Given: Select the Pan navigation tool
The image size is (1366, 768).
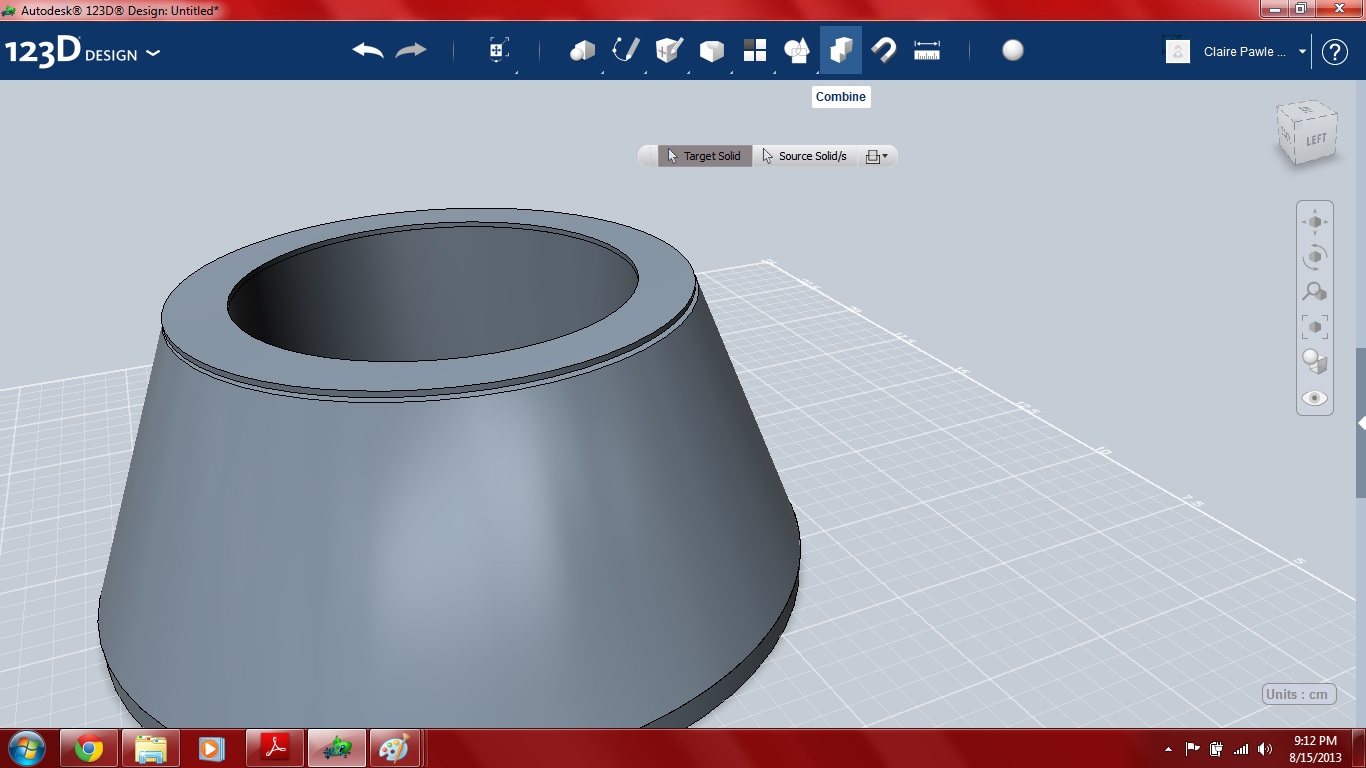Looking at the screenshot, I should click(1315, 222).
